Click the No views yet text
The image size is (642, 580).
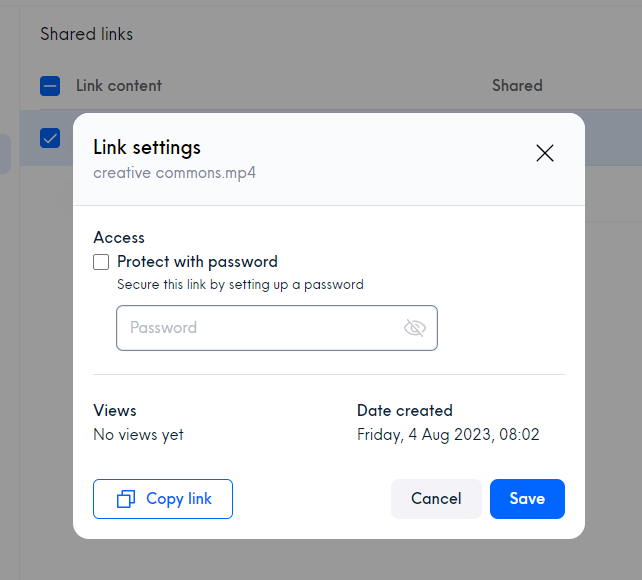[x=138, y=434]
